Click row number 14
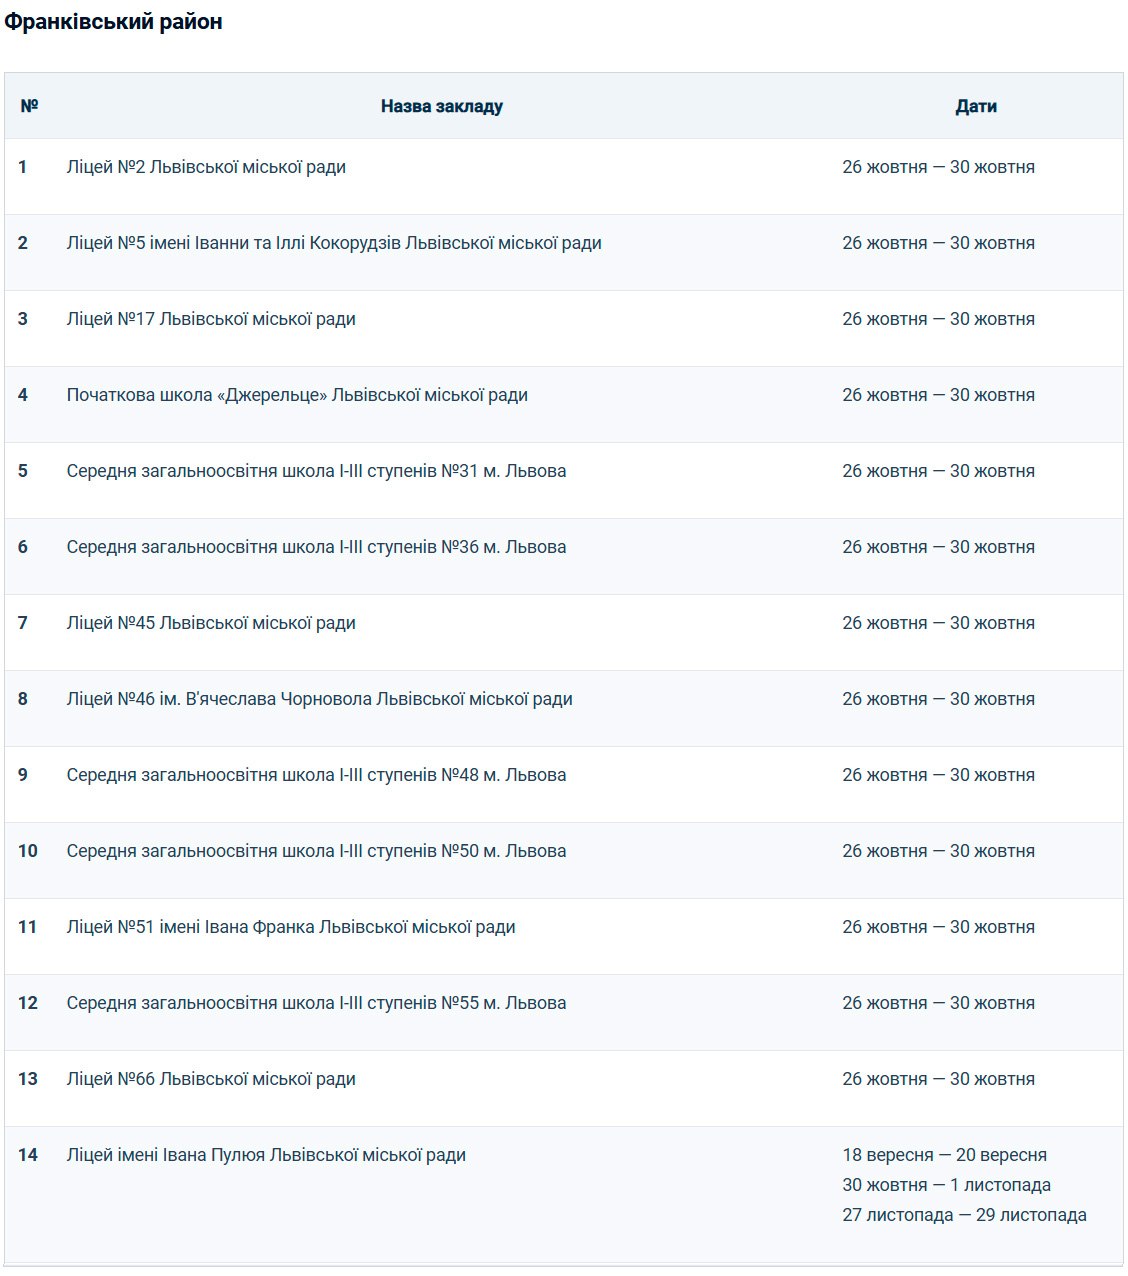1128x1276 pixels. pos(28,1155)
